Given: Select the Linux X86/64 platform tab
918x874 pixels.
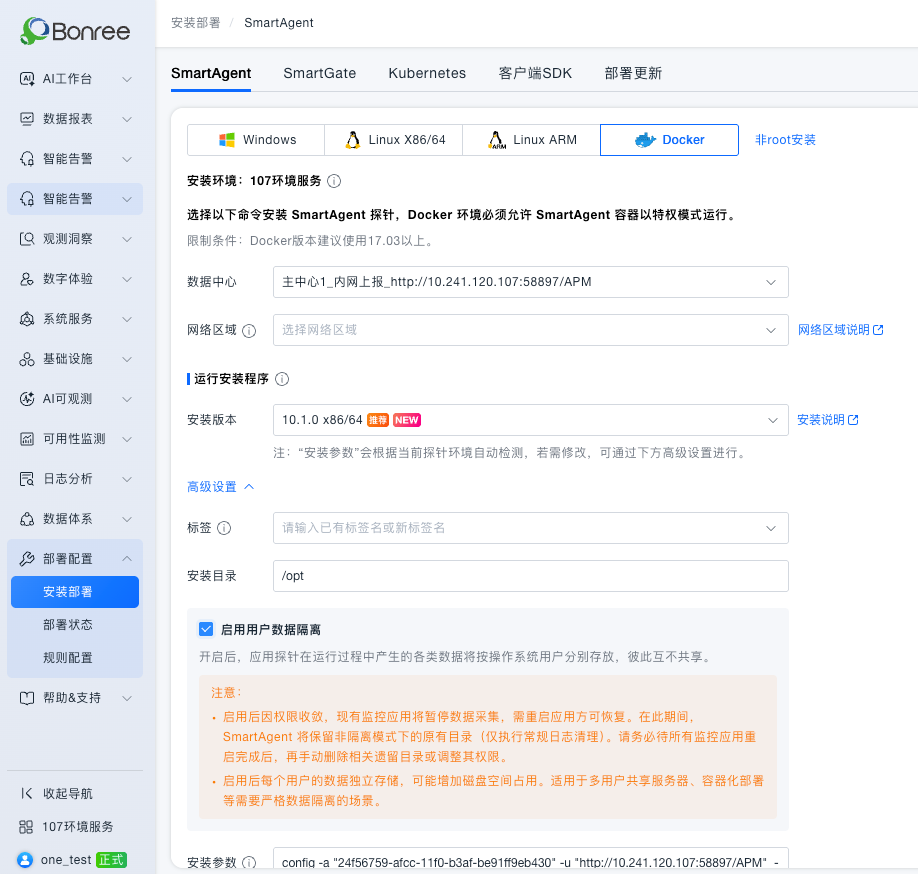Looking at the screenshot, I should click(393, 140).
